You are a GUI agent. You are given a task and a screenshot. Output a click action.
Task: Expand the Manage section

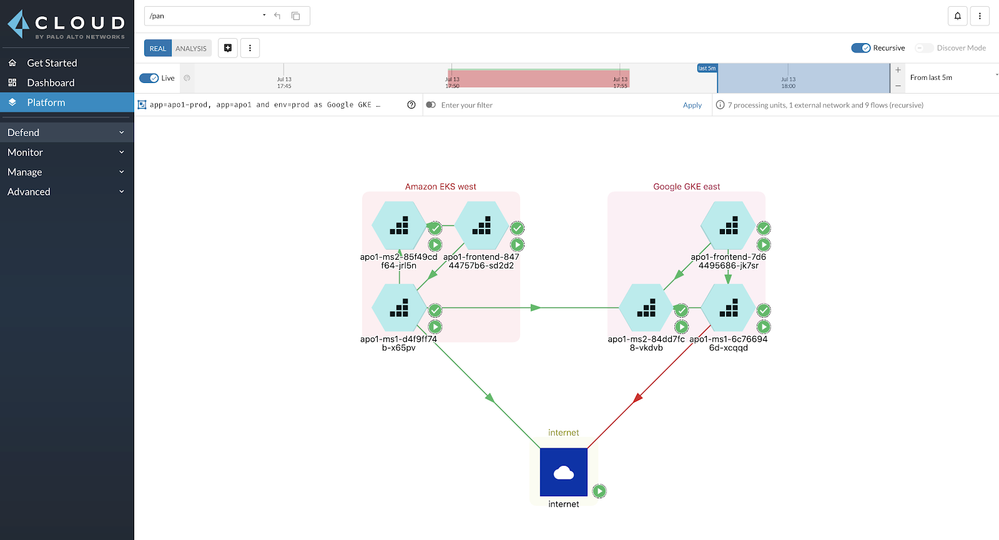point(67,172)
